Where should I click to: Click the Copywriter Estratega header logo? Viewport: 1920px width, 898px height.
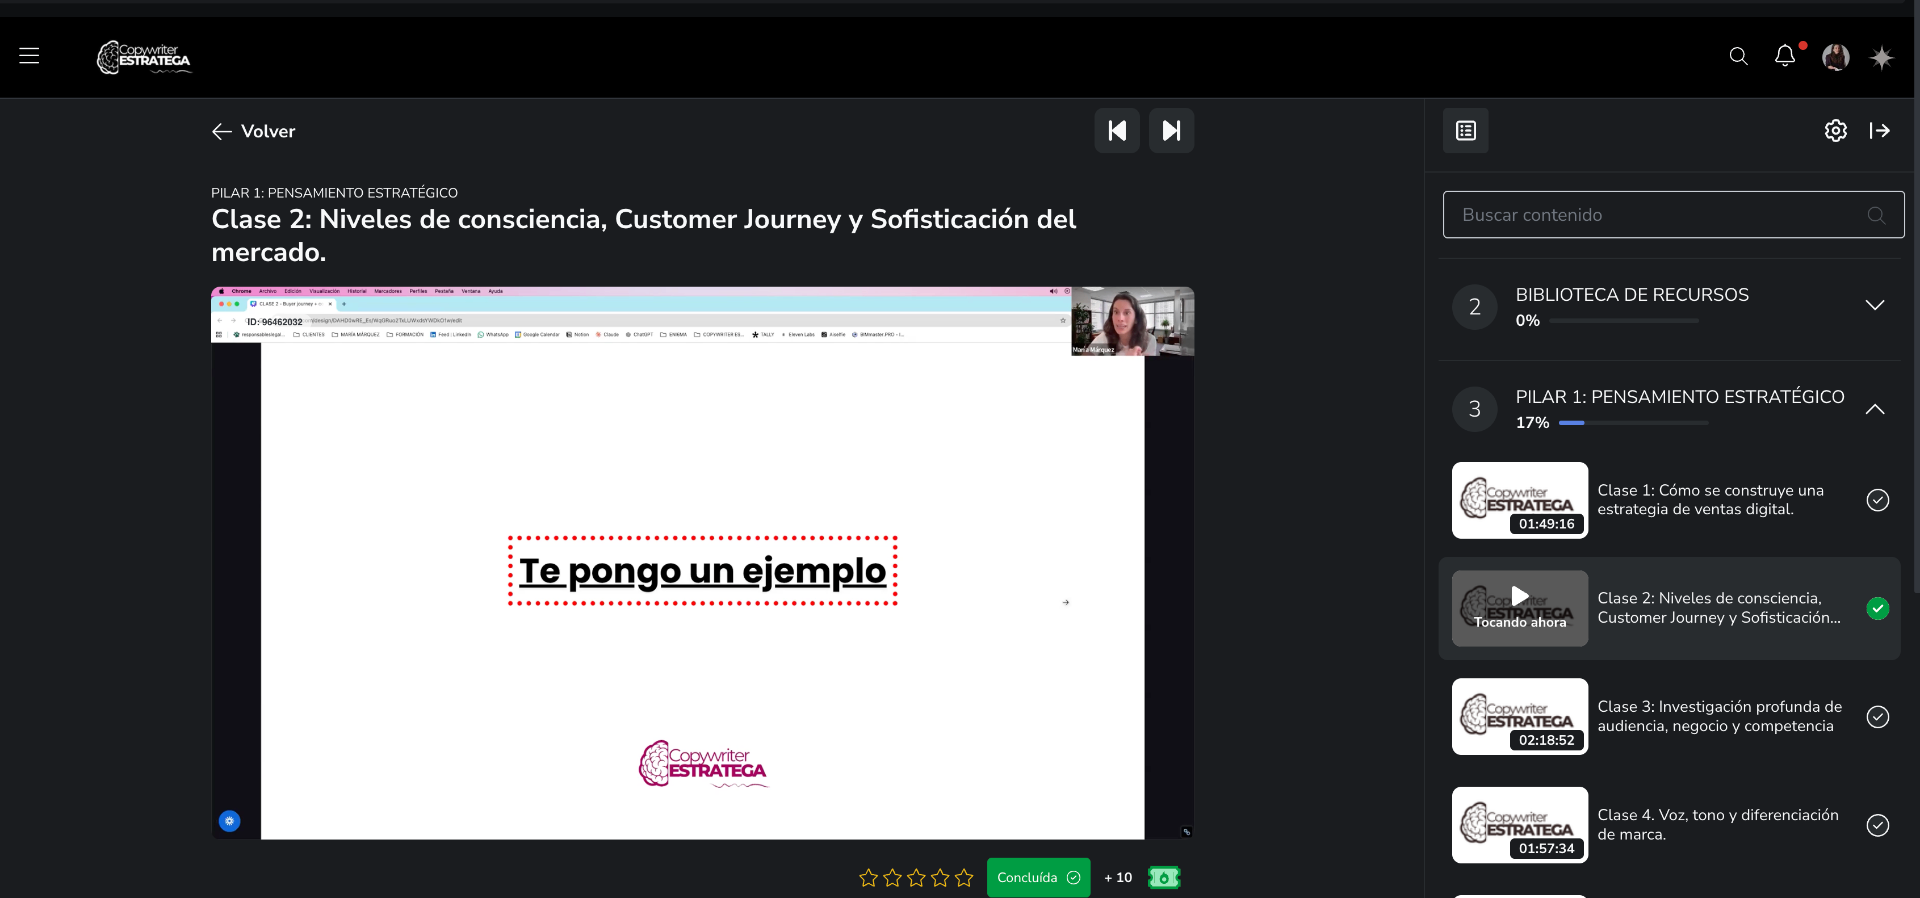click(144, 57)
